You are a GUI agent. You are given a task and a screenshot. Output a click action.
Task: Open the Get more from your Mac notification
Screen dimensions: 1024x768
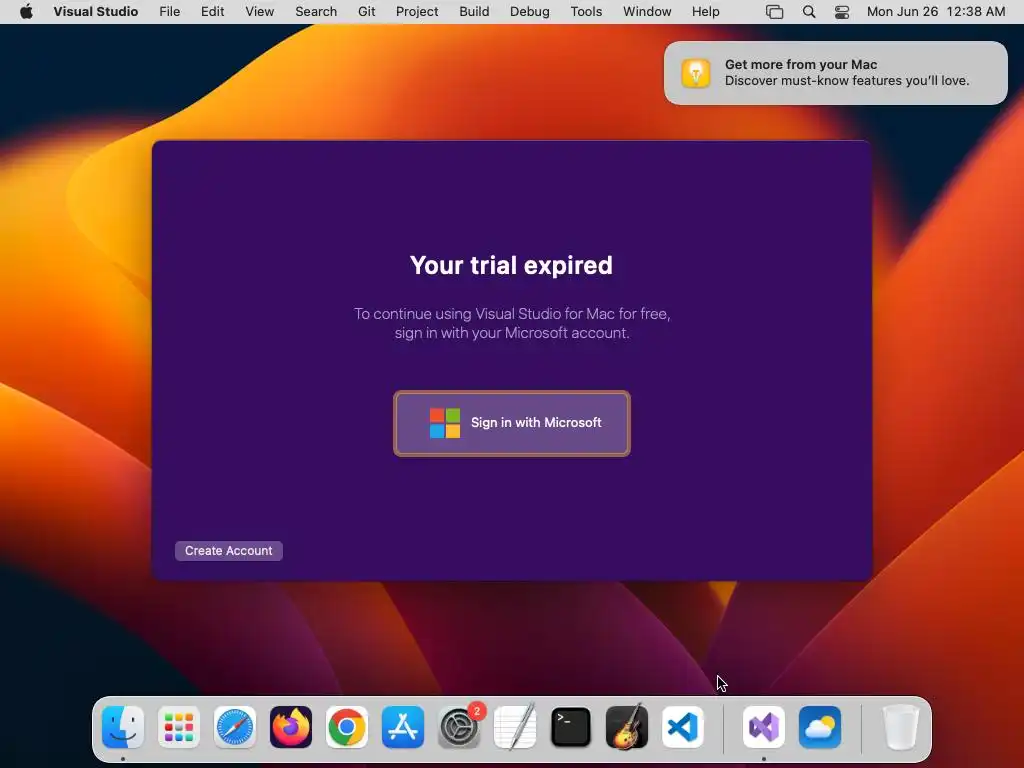pyautogui.click(x=835, y=72)
